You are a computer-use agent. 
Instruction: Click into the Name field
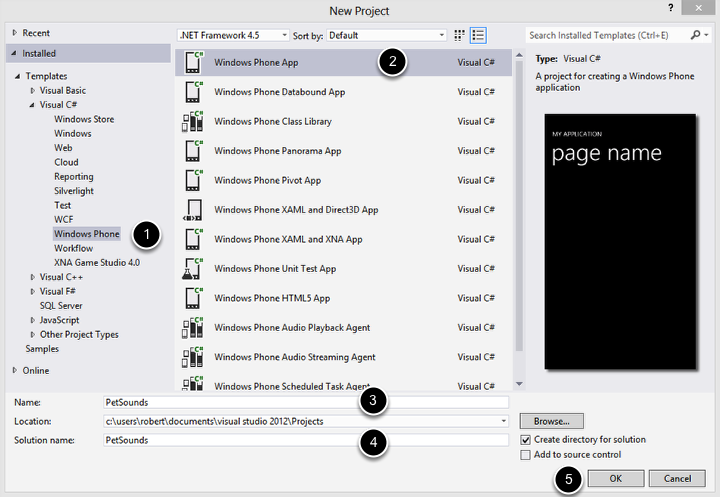point(306,402)
